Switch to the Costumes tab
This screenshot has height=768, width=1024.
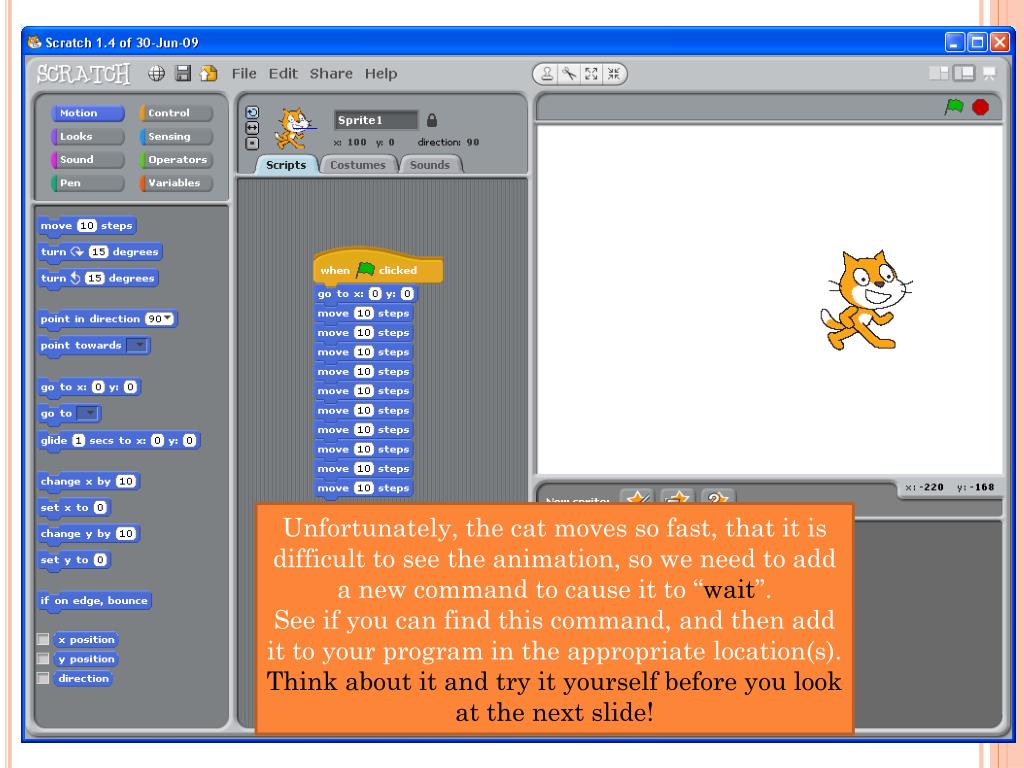click(x=357, y=165)
